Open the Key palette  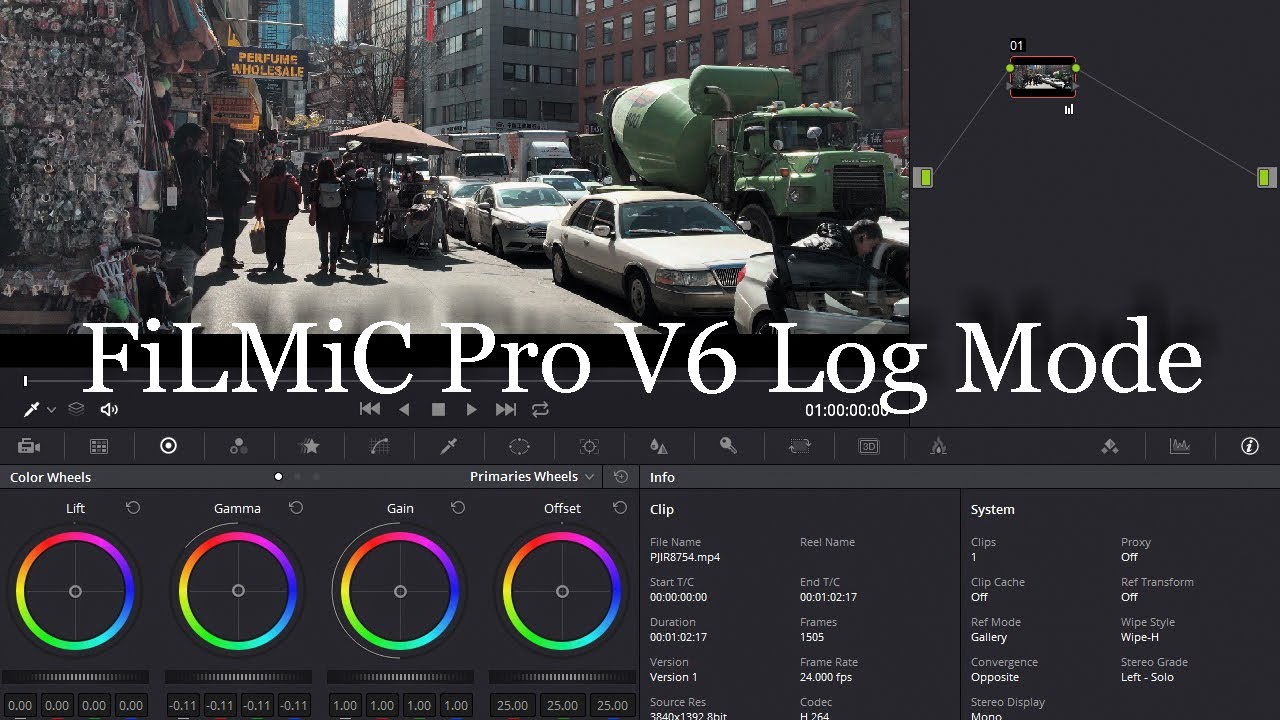[728, 446]
